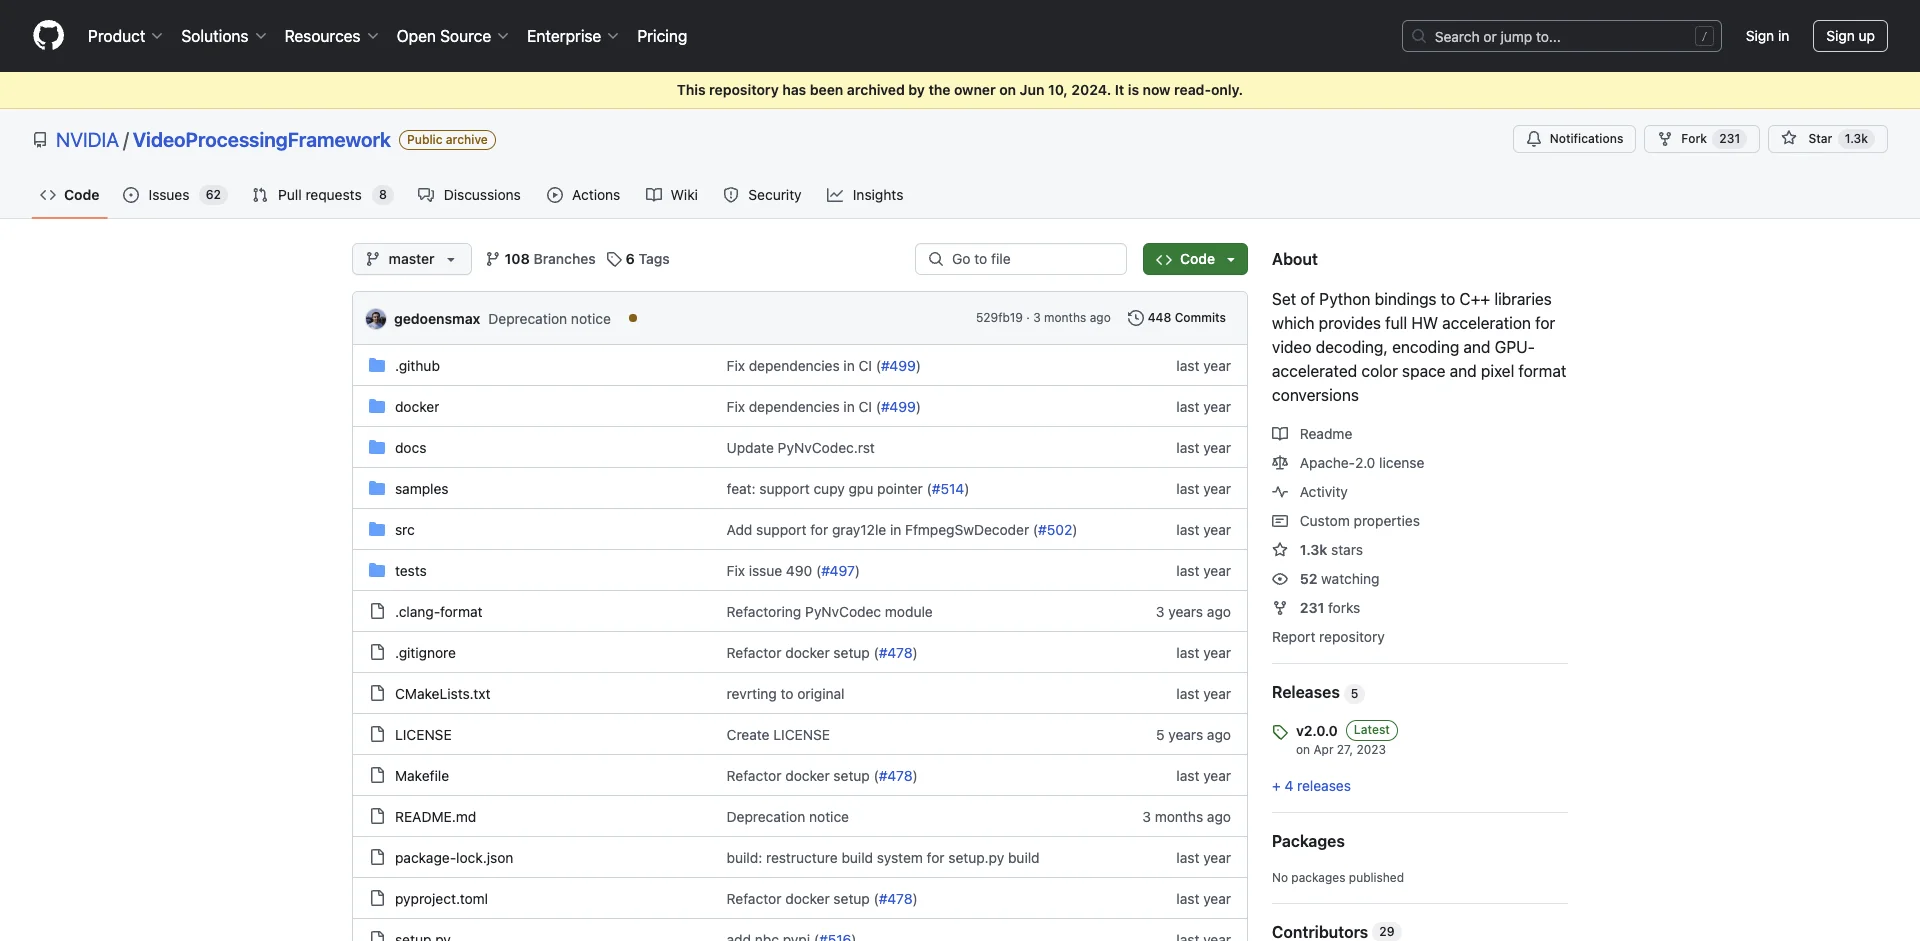Viewport: 1920px width, 941px height.
Task: Click the pulse icon beside Activity
Action: [1280, 492]
